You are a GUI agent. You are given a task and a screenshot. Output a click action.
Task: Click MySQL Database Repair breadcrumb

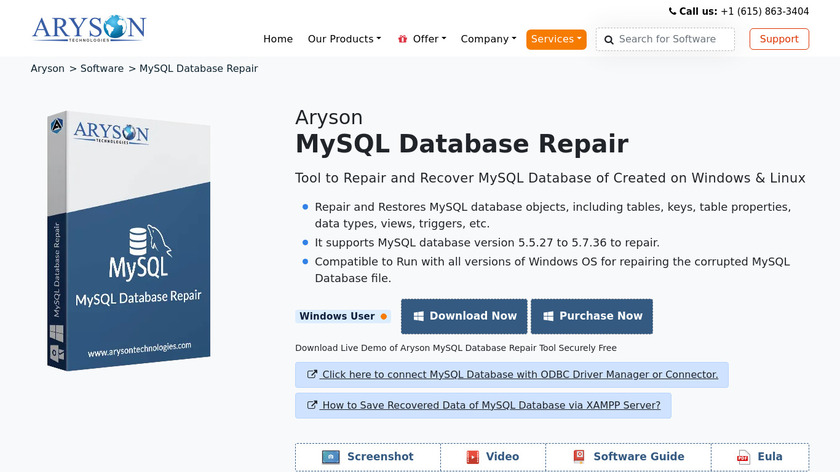(199, 69)
